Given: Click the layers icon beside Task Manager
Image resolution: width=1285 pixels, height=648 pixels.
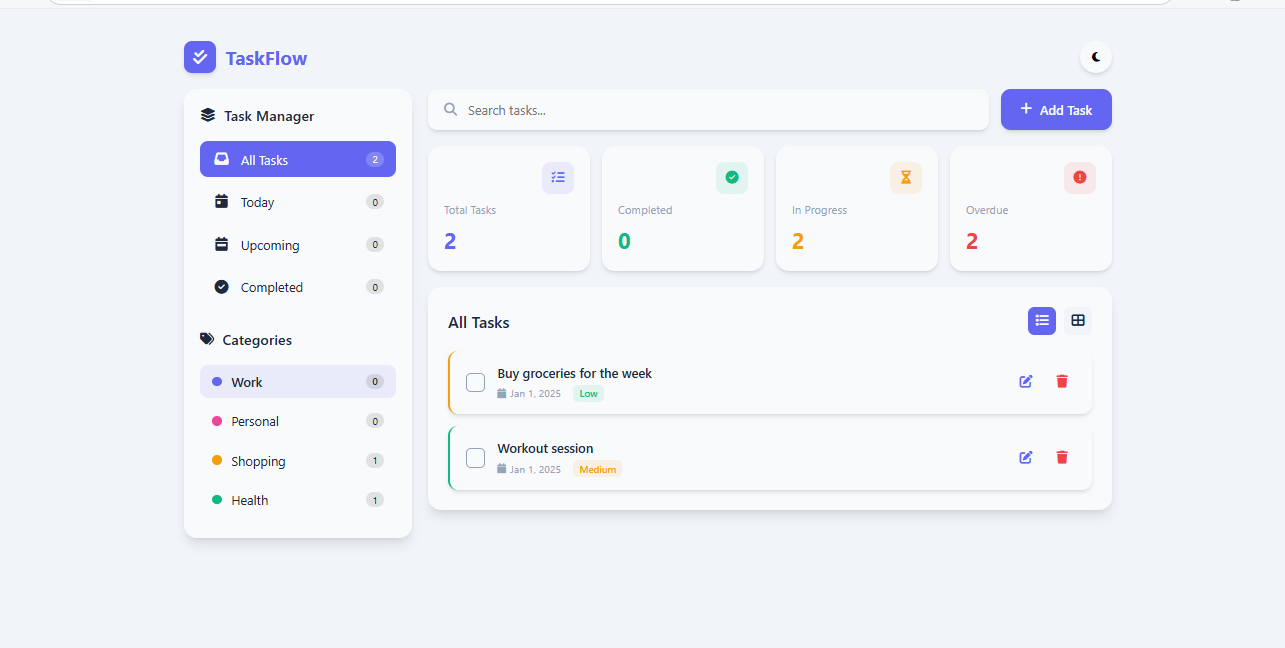Looking at the screenshot, I should tap(208, 115).
